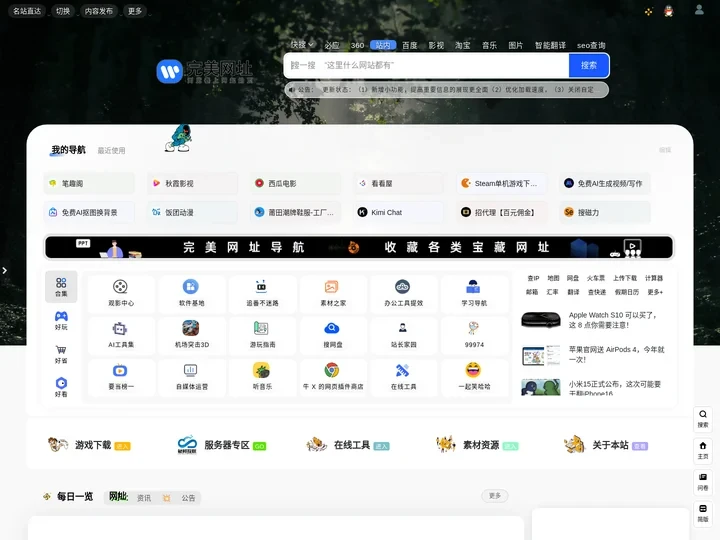Click the sparkle icon in top bar

coord(648,11)
